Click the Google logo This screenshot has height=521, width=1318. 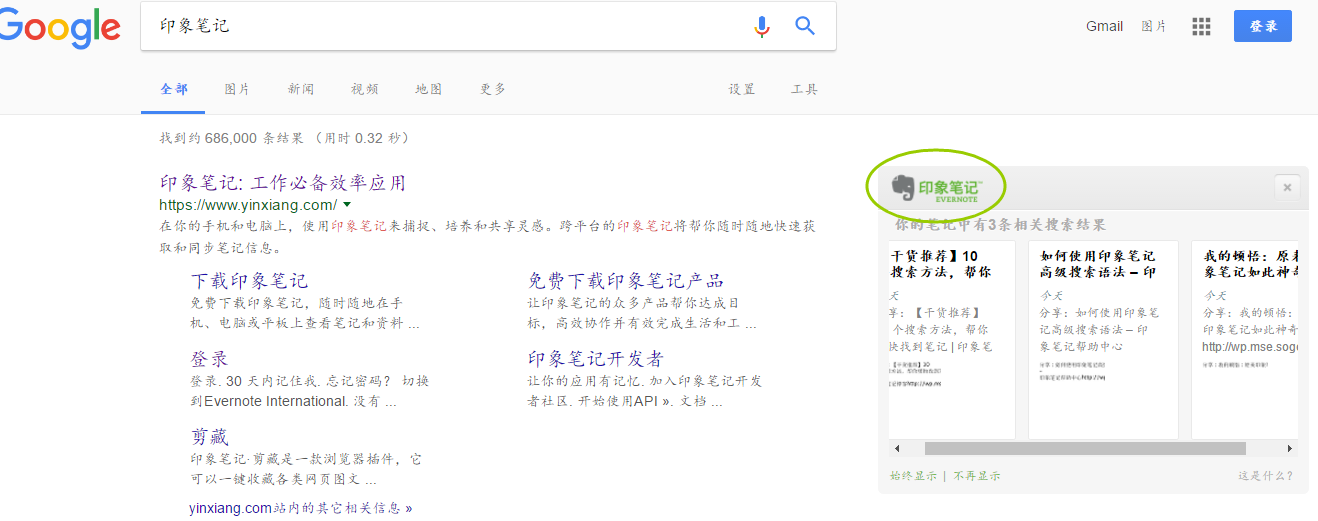pos(60,27)
